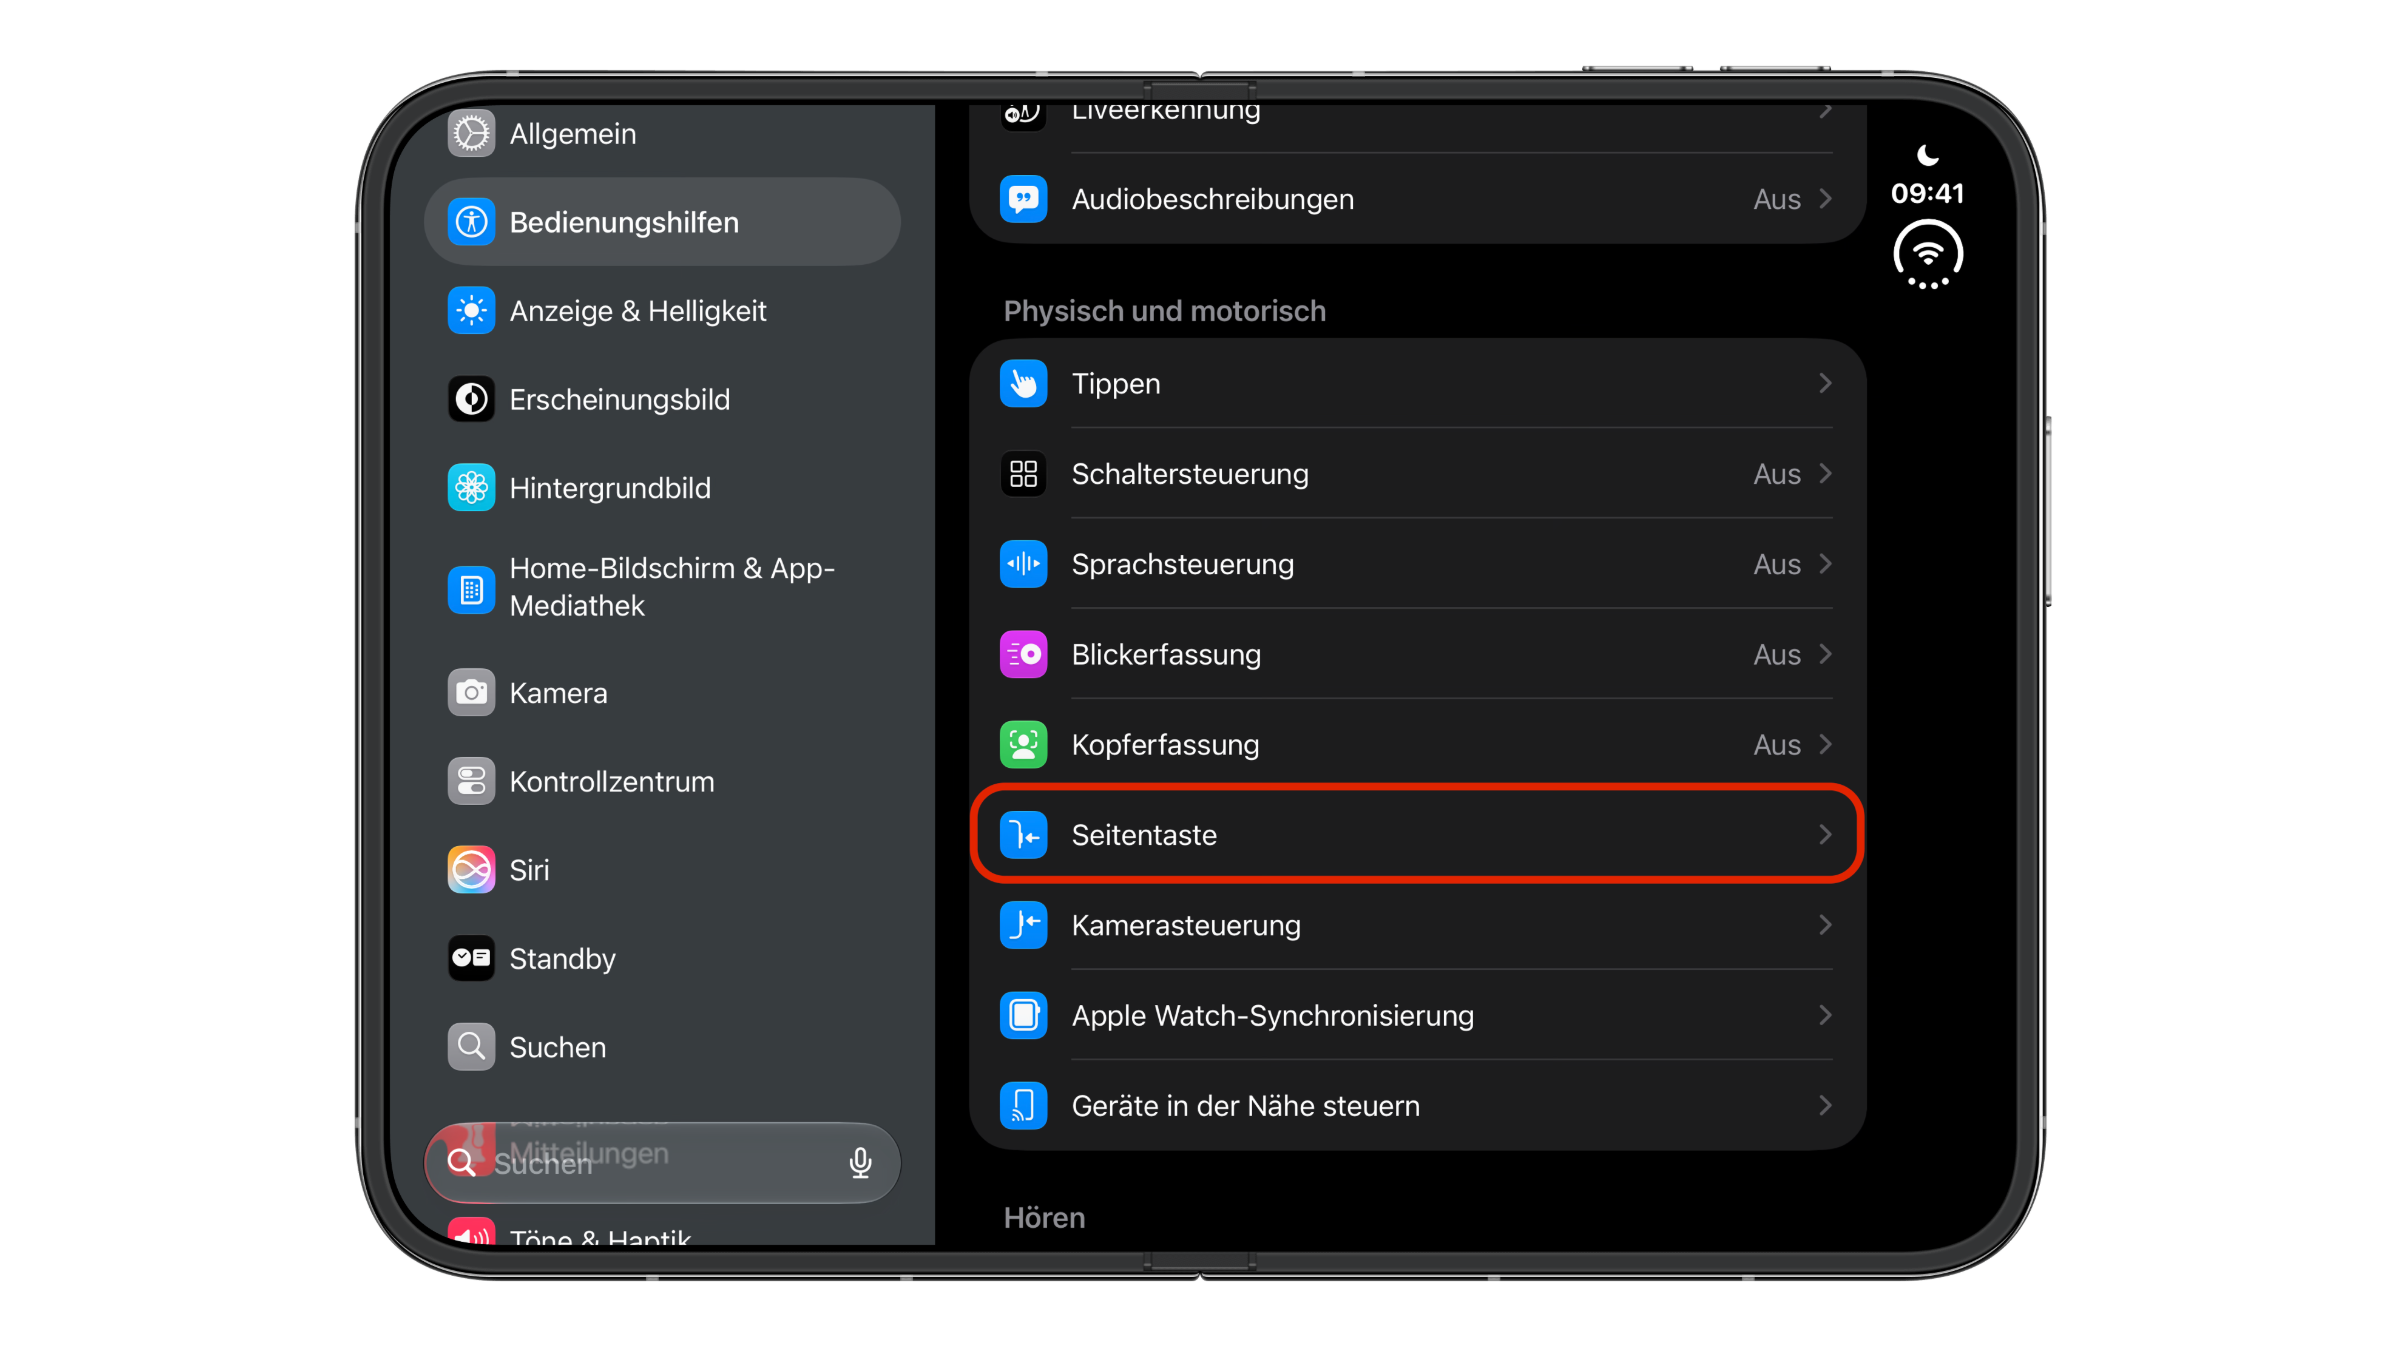Open Home-Bildschirm & App-Mediathek settings

662,587
